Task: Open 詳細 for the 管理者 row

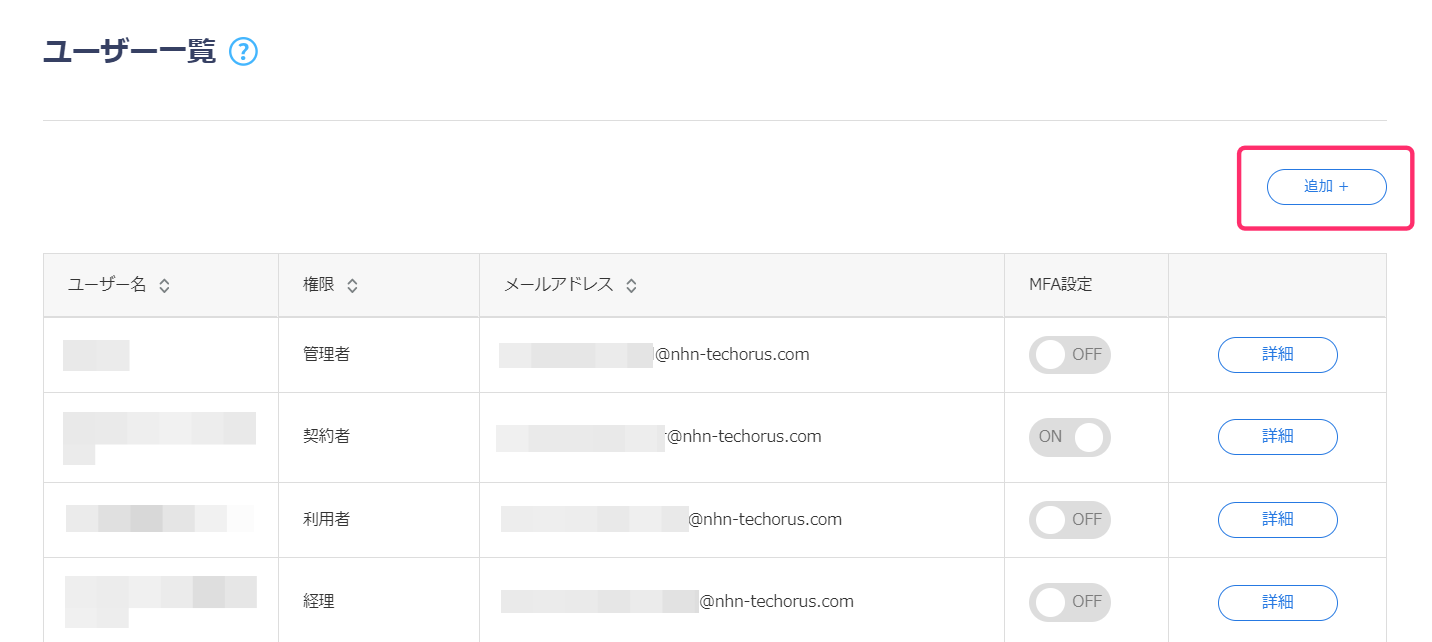Action: click(x=1277, y=355)
